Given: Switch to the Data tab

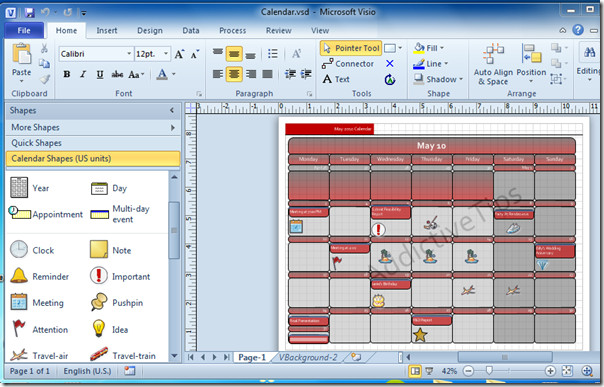Looking at the screenshot, I should click(x=191, y=30).
